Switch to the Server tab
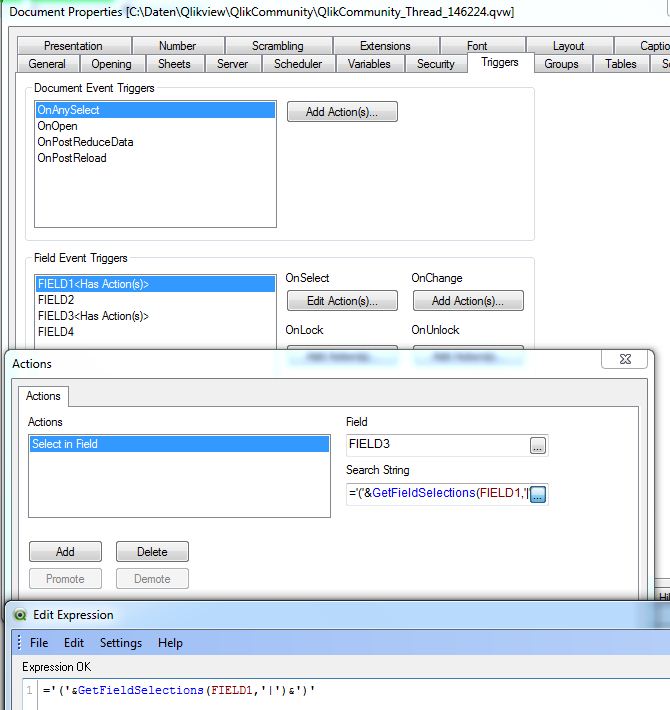 (232, 64)
